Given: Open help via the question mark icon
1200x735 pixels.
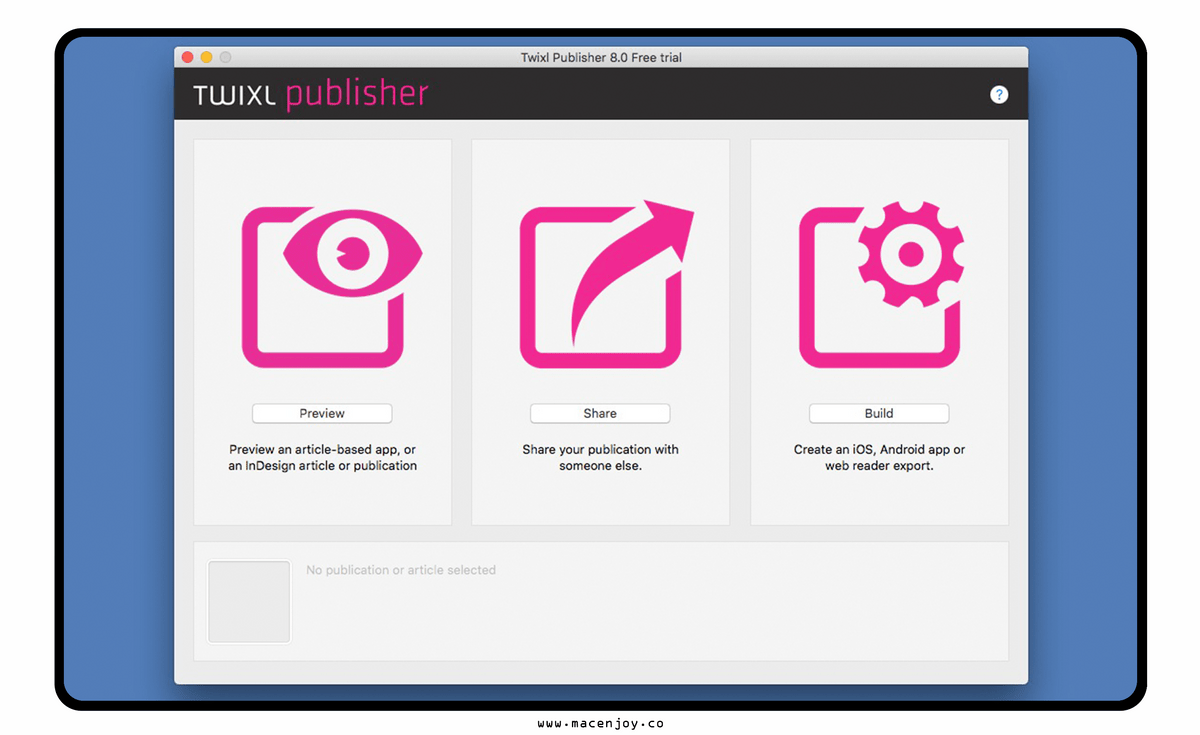Looking at the screenshot, I should pos(999,95).
